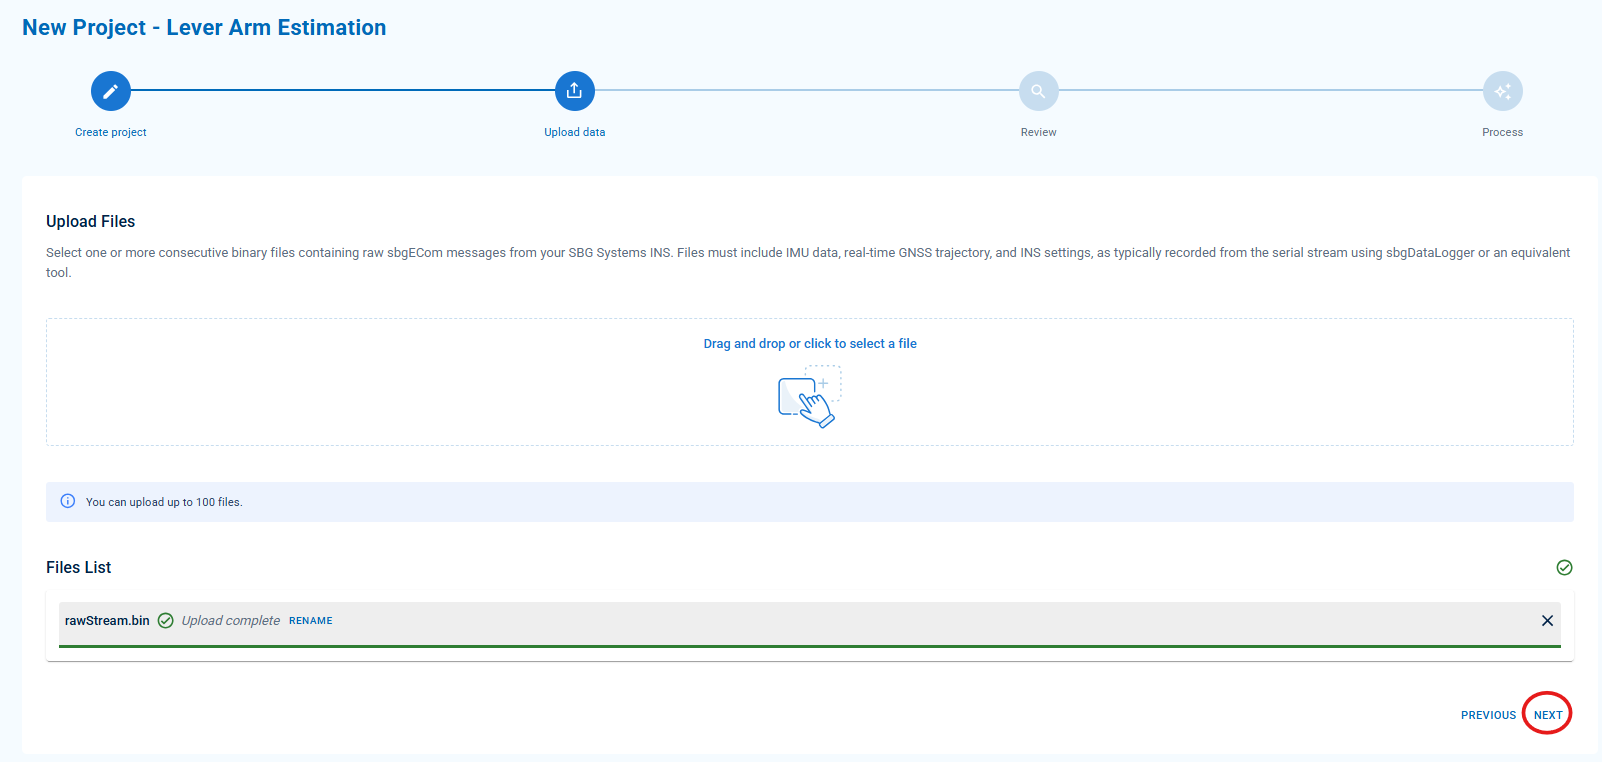Click the green upload progress bar
The height and width of the screenshot is (762, 1602).
coord(810,646)
